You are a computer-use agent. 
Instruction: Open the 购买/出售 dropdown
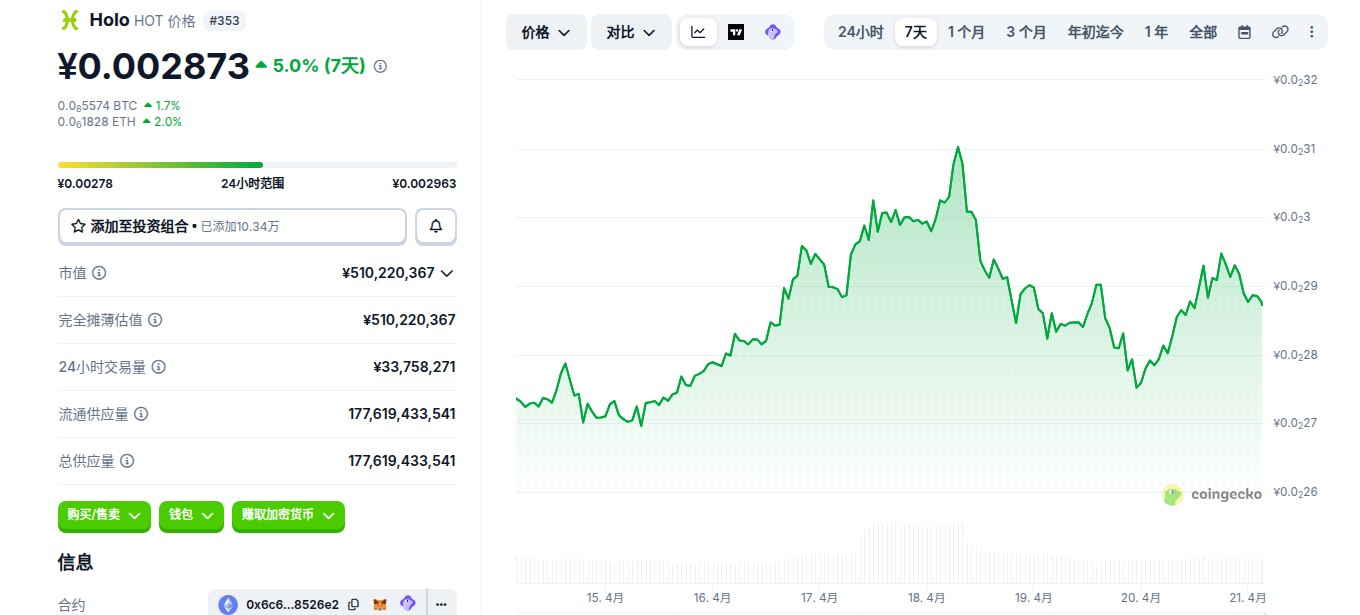click(x=104, y=516)
